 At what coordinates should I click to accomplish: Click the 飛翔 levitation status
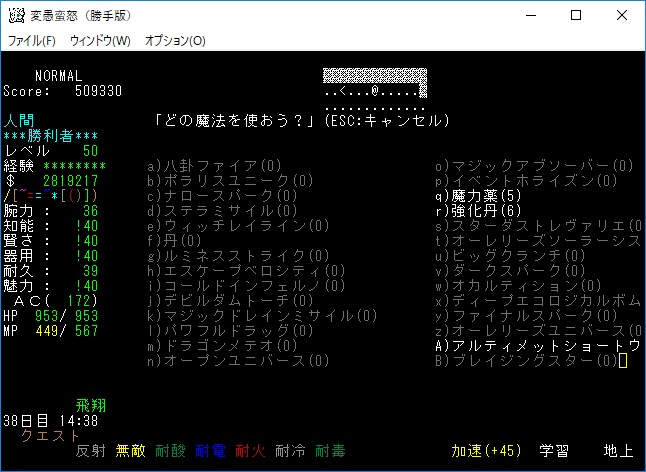91,406
